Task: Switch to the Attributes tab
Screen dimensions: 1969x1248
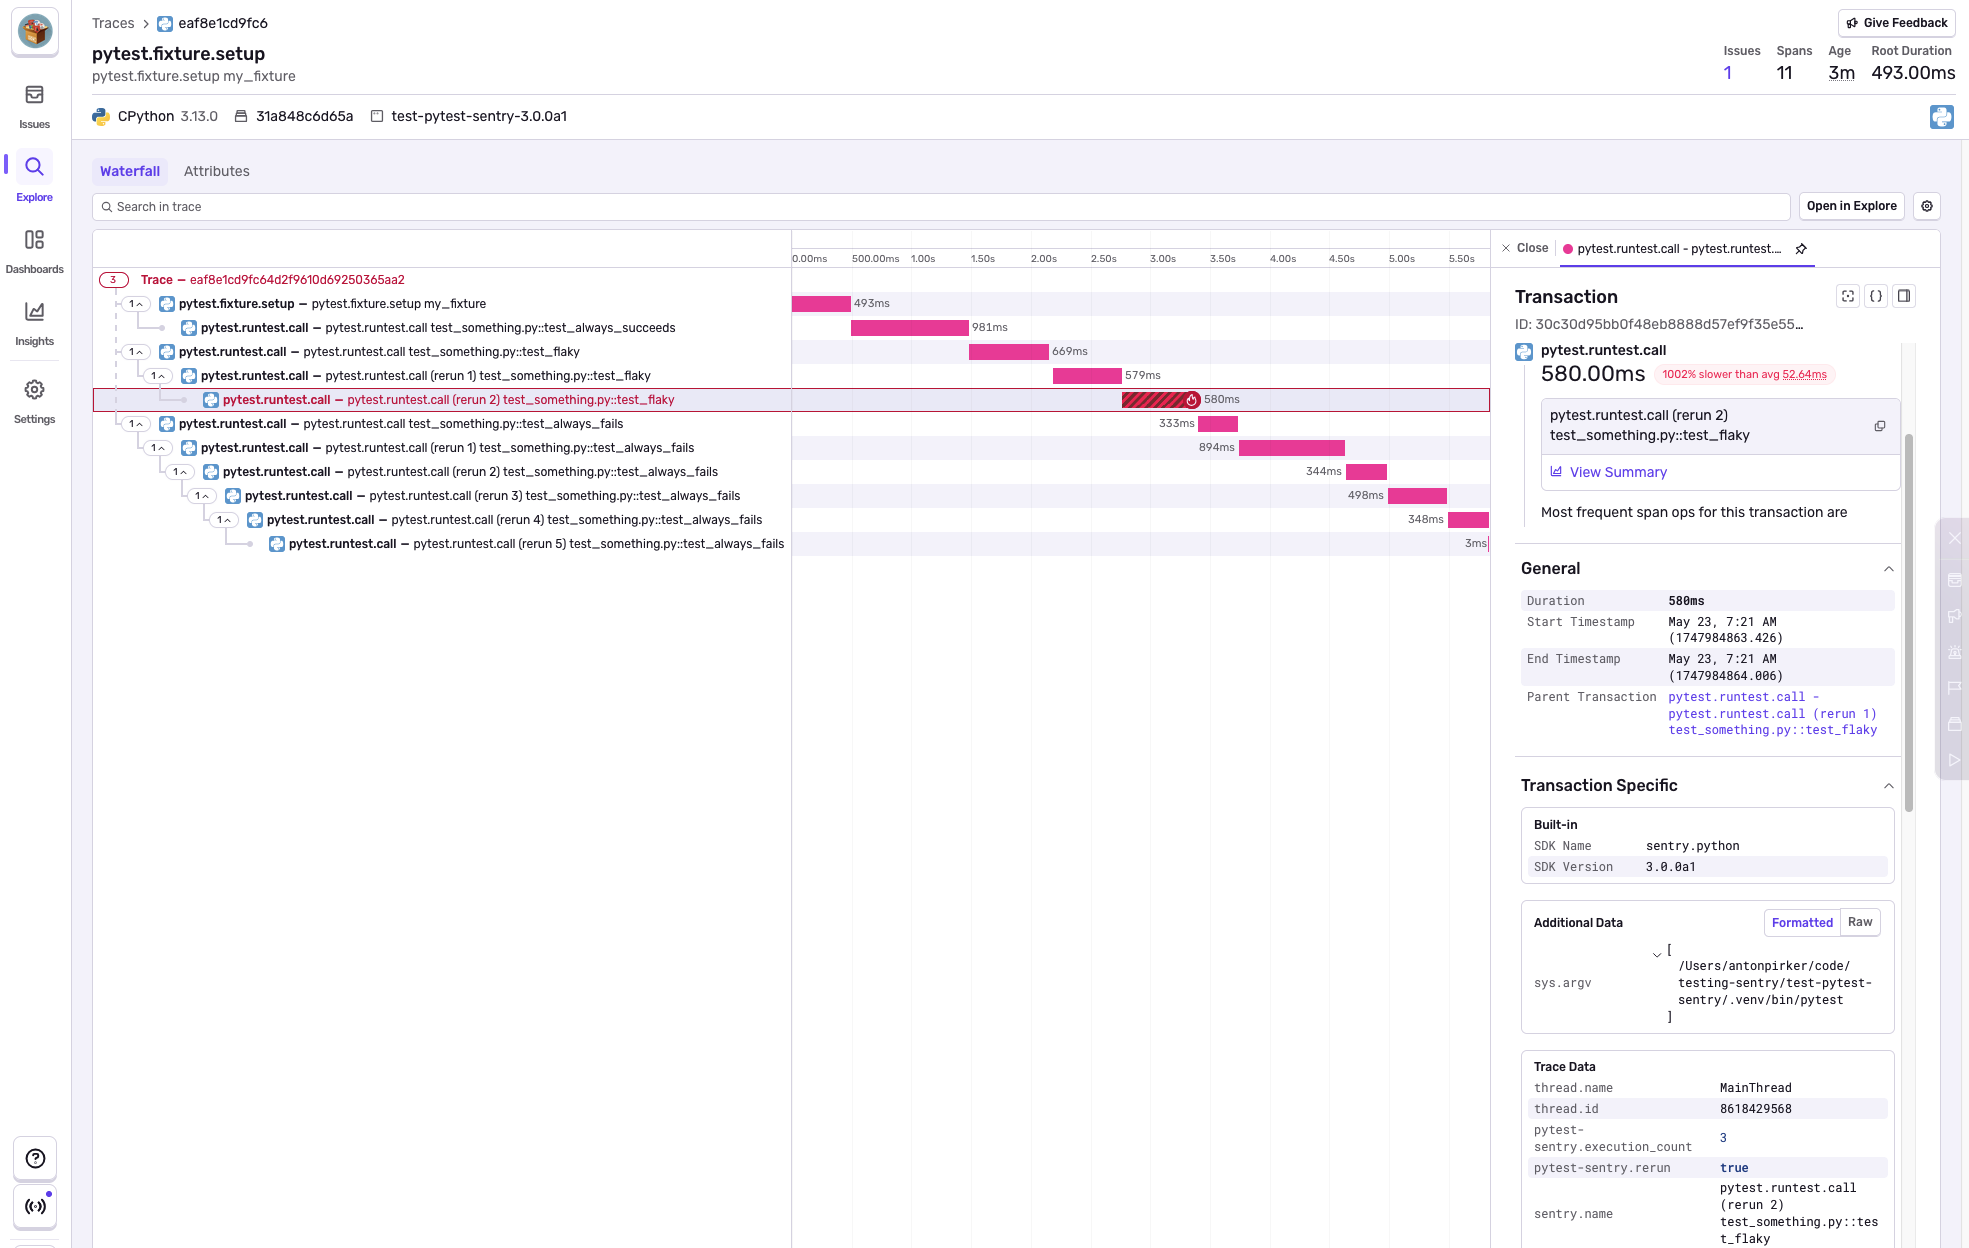Action: [x=217, y=171]
